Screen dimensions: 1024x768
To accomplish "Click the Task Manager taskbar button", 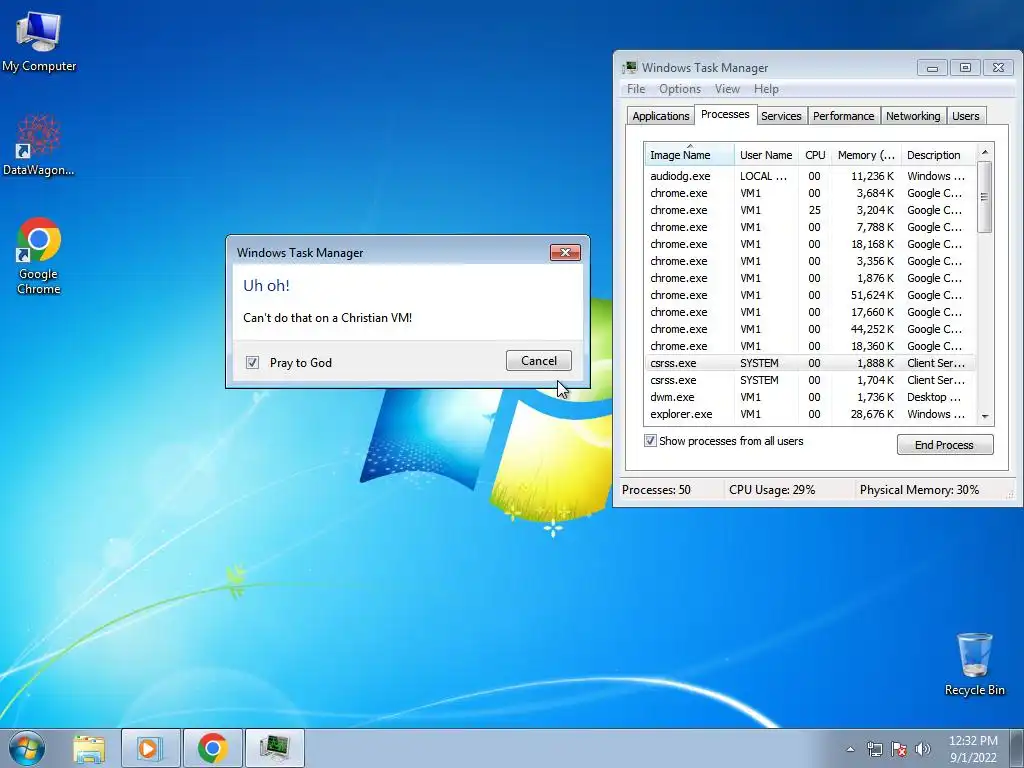I will pos(274,748).
